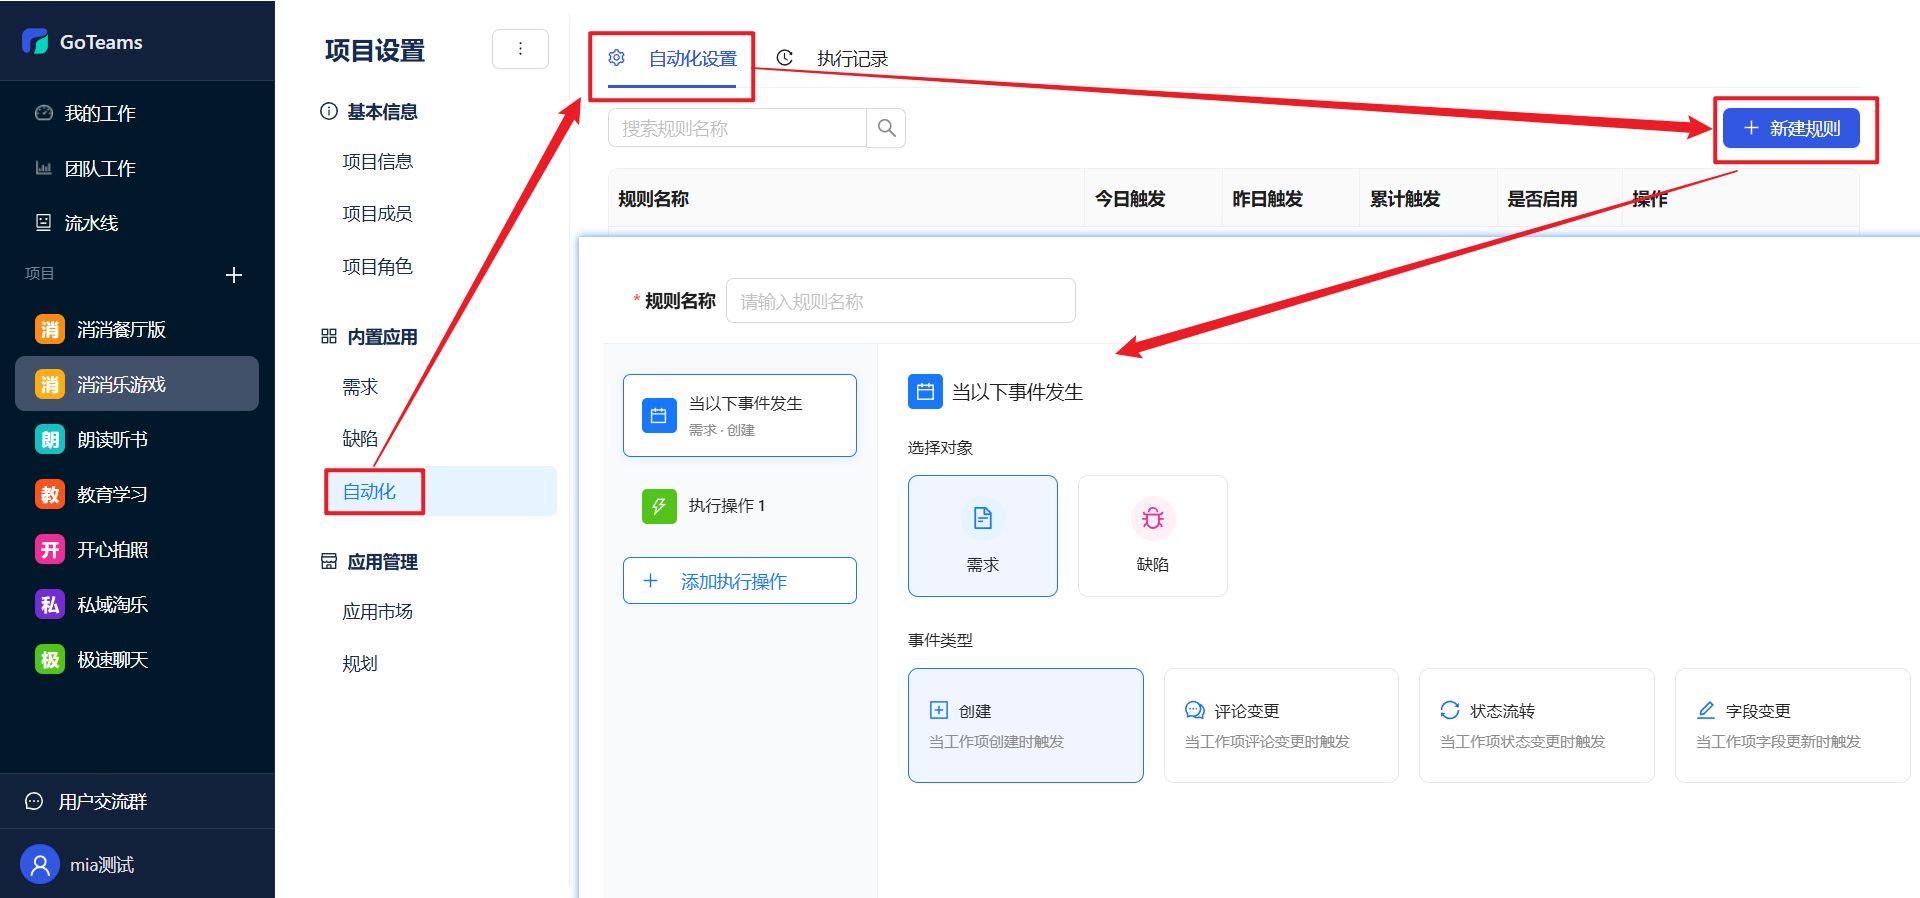This screenshot has height=898, width=1920.
Task: Open 项目角色 settings page
Action: pos(377,267)
